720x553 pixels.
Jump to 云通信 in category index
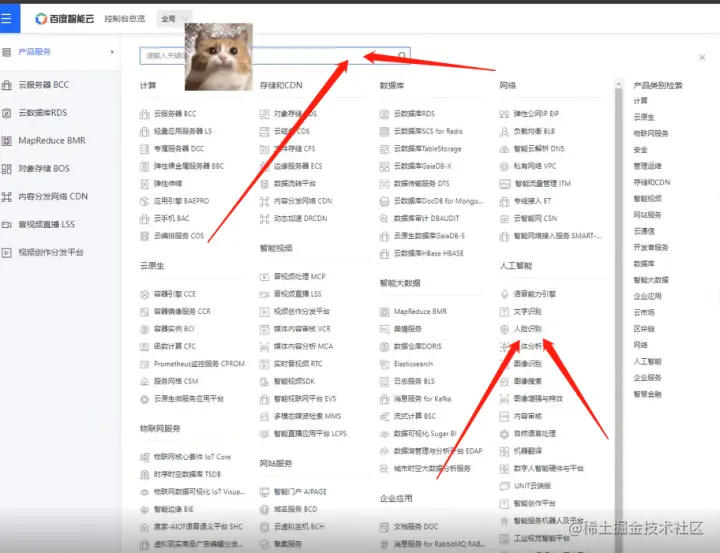click(644, 231)
